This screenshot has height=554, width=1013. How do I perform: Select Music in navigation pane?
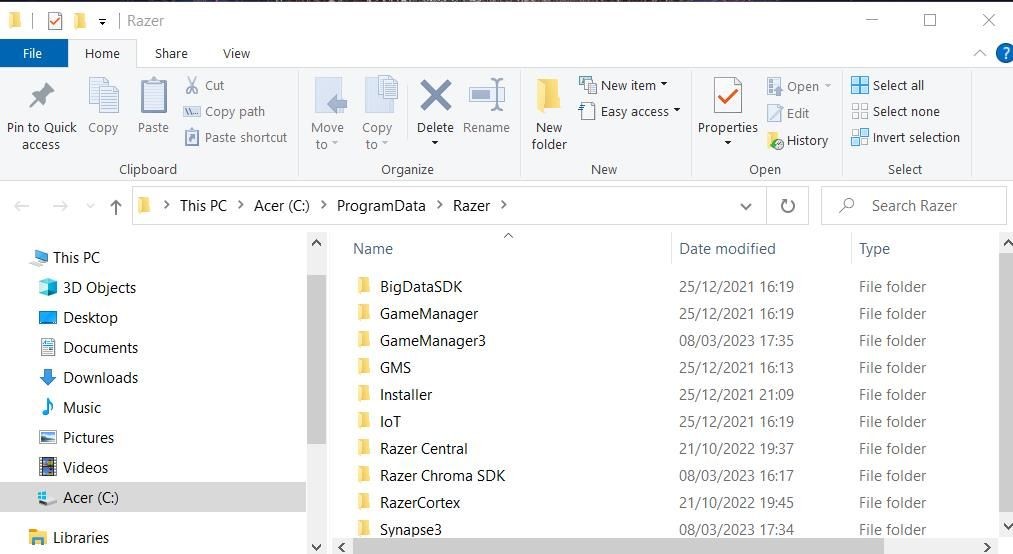click(81, 408)
